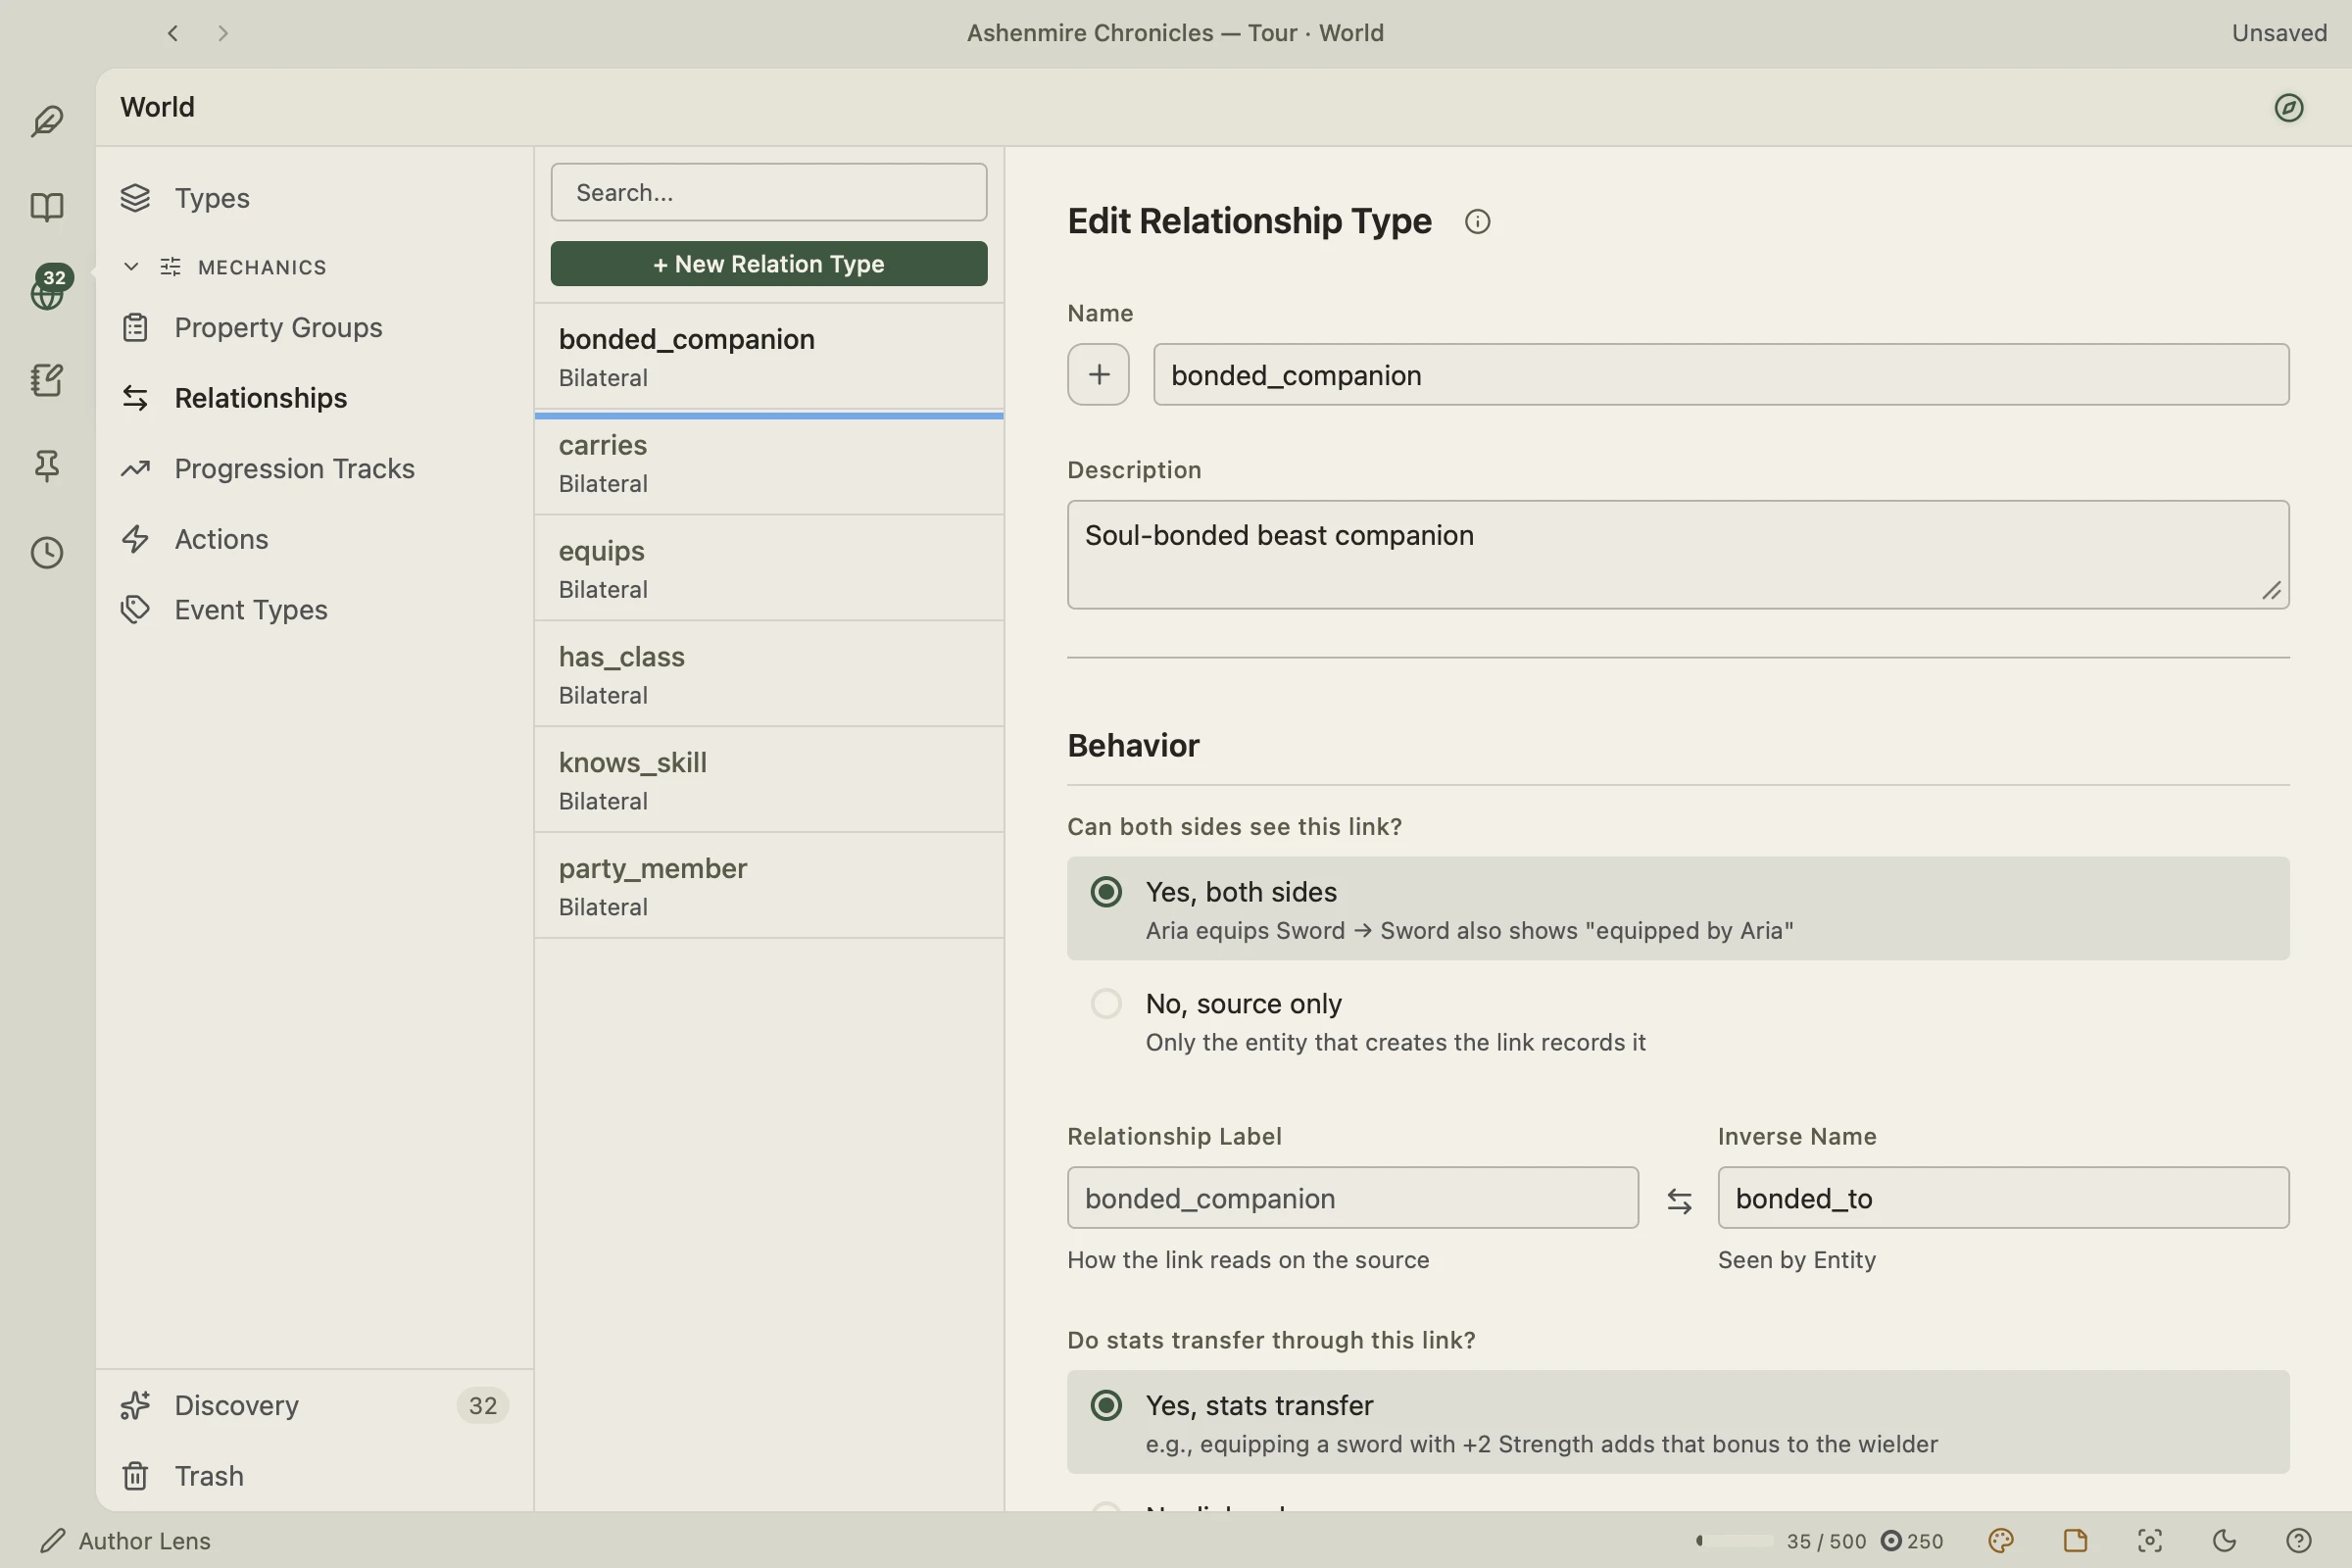This screenshot has height=1568, width=2352.
Task: Select bonded_companion in relation list
Action: (768, 357)
